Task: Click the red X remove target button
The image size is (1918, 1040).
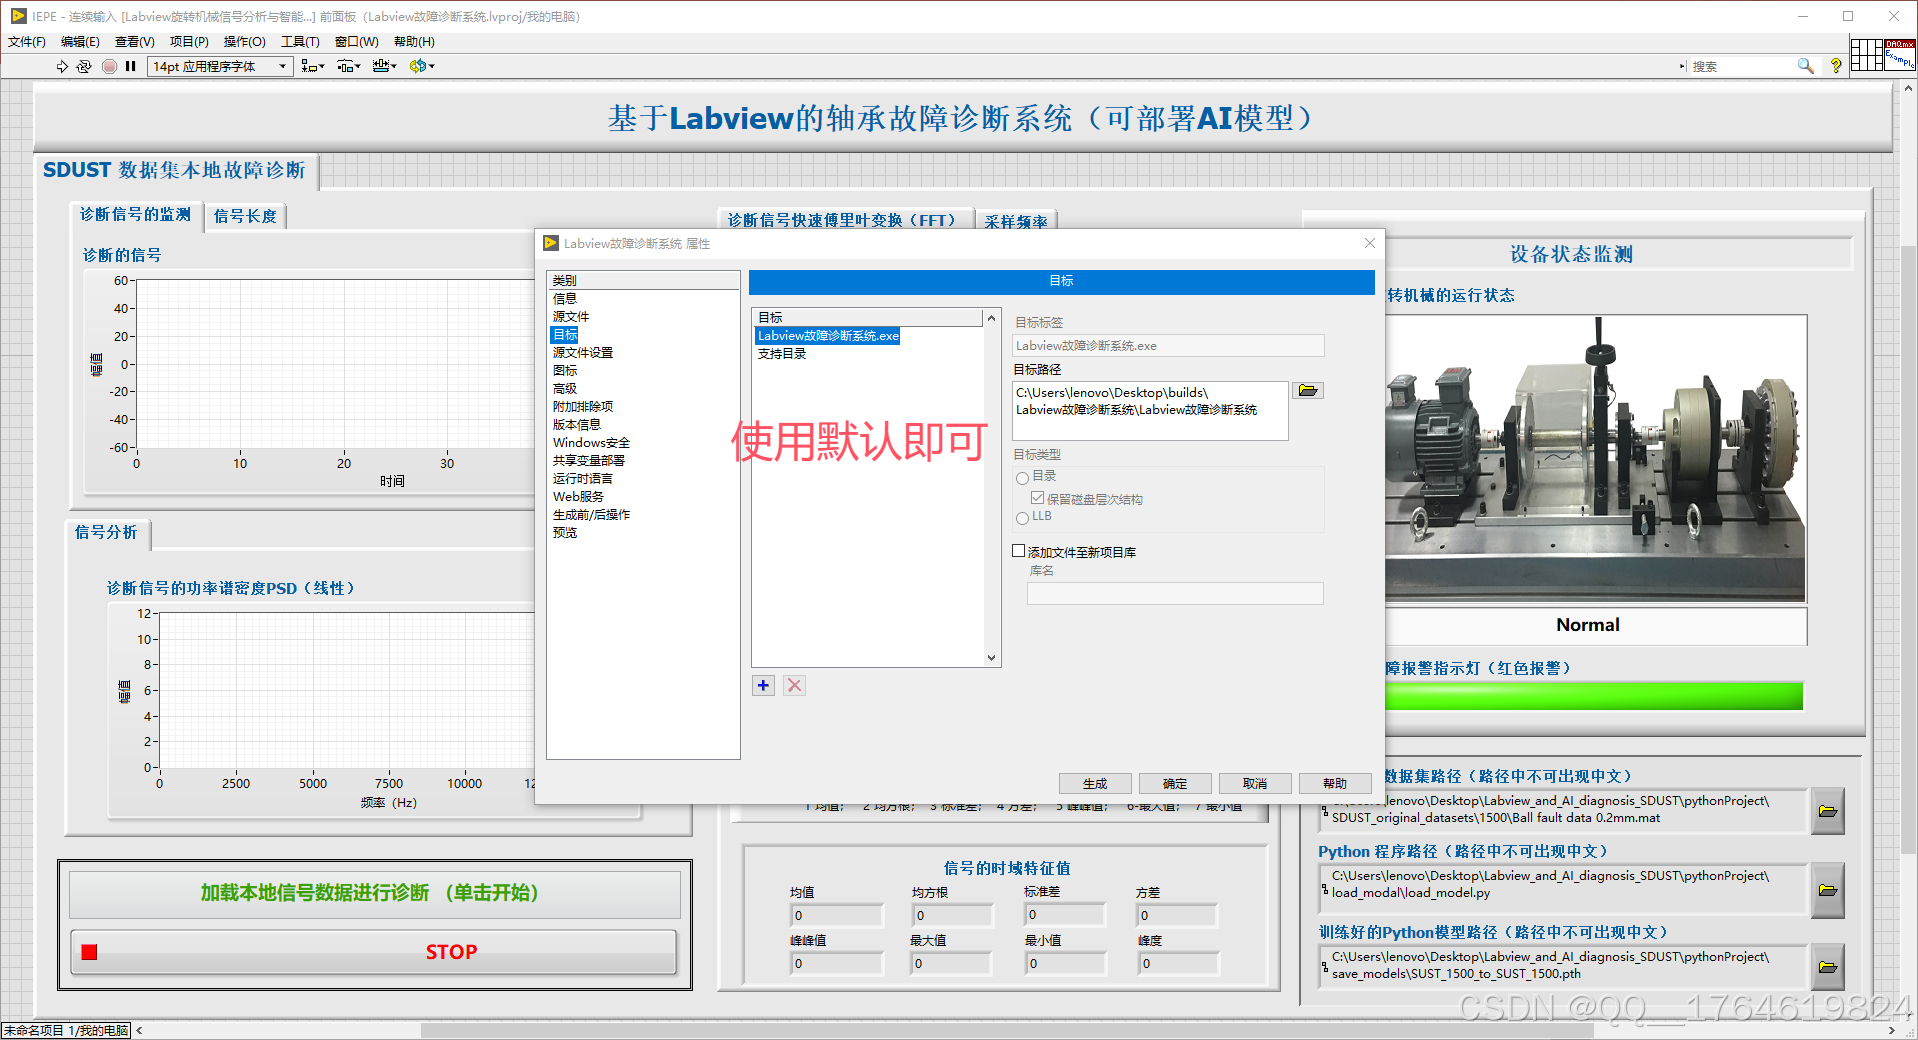Action: 794,685
